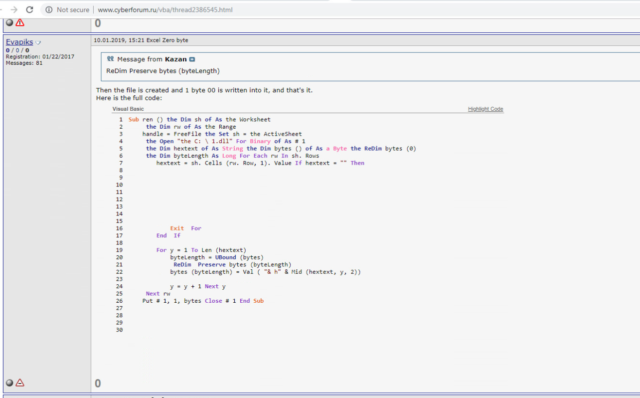The height and width of the screenshot is (398, 640).
Task: Click the Highlight Code link
Action: 485,109
